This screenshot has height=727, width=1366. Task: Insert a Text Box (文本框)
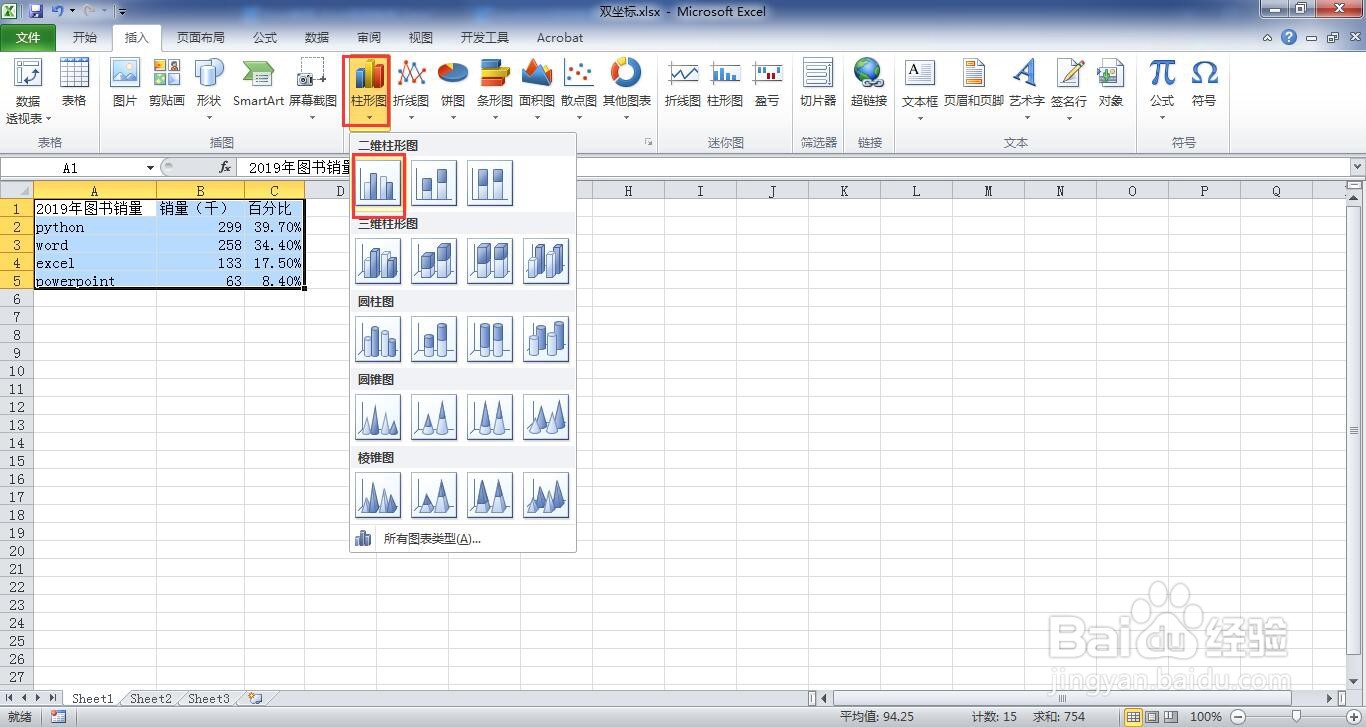click(x=920, y=91)
